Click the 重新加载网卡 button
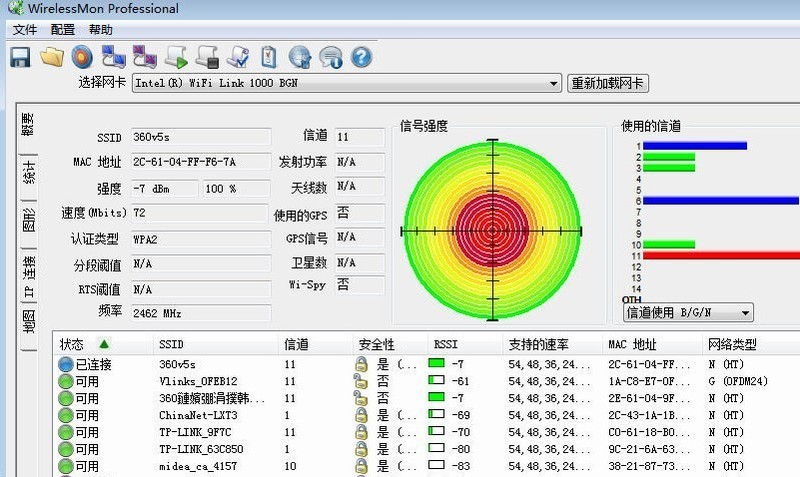Image resolution: width=800 pixels, height=477 pixels. [x=608, y=83]
